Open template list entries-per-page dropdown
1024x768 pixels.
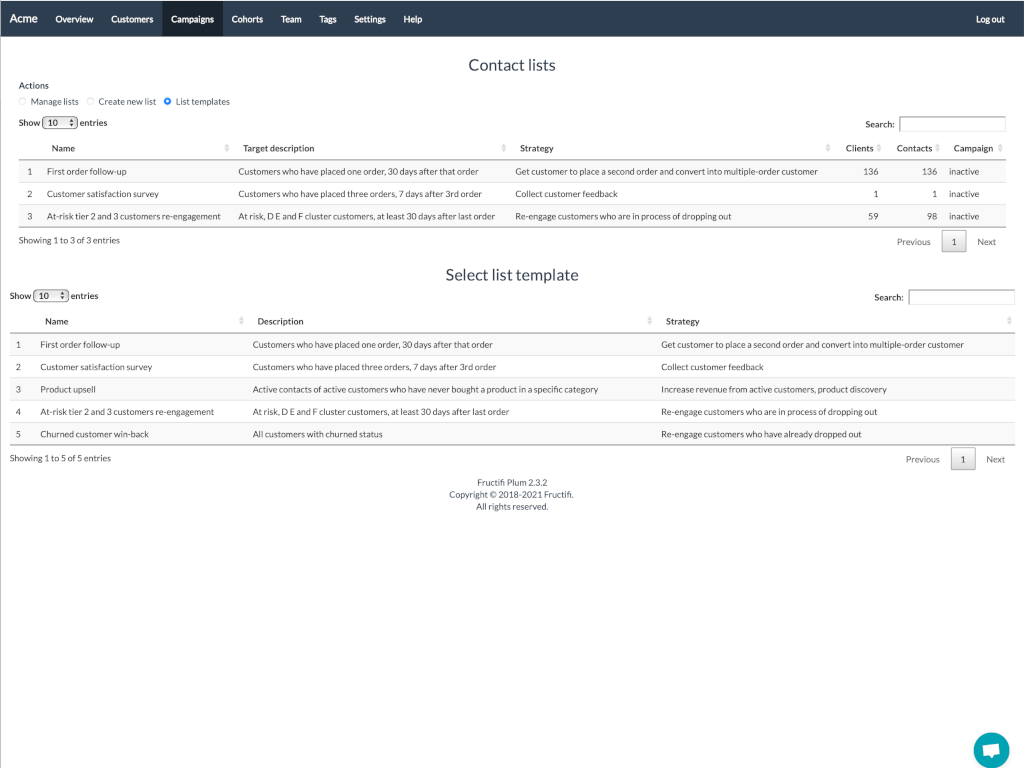tap(51, 296)
